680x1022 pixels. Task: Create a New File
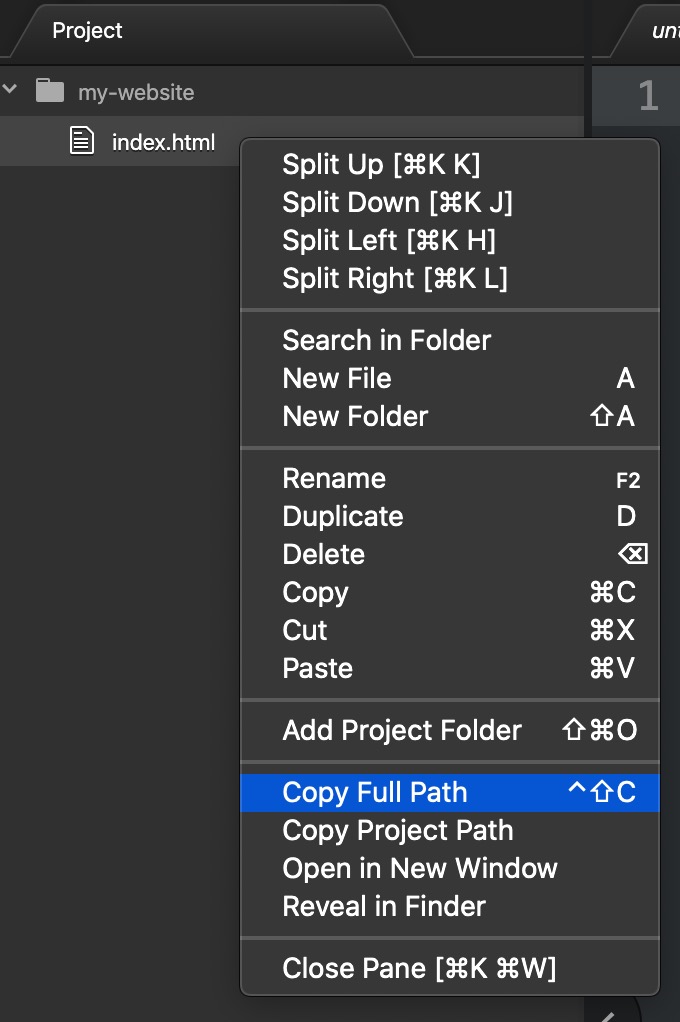pos(337,378)
